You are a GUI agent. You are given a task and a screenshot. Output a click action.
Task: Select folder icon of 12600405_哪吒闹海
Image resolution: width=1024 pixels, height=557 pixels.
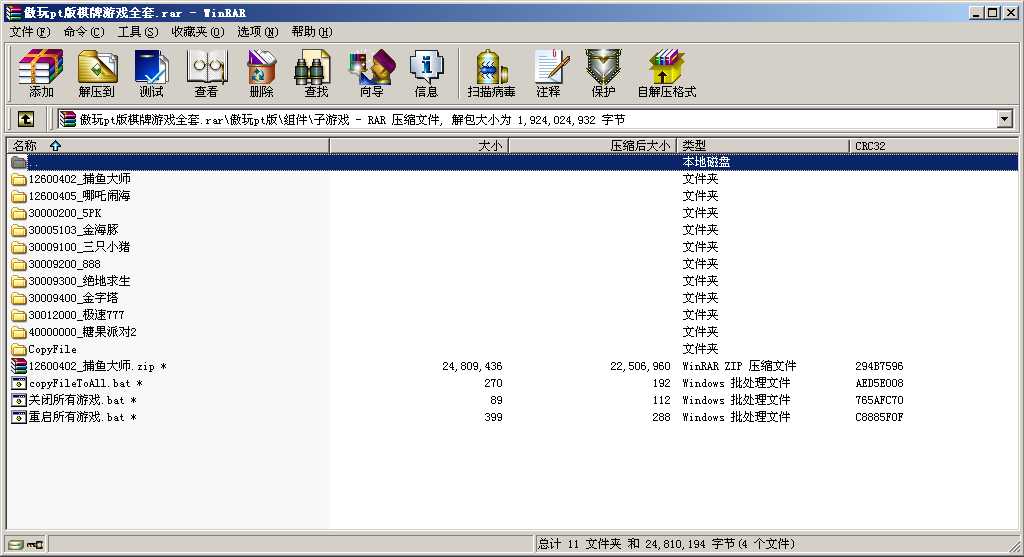pyautogui.click(x=18, y=196)
